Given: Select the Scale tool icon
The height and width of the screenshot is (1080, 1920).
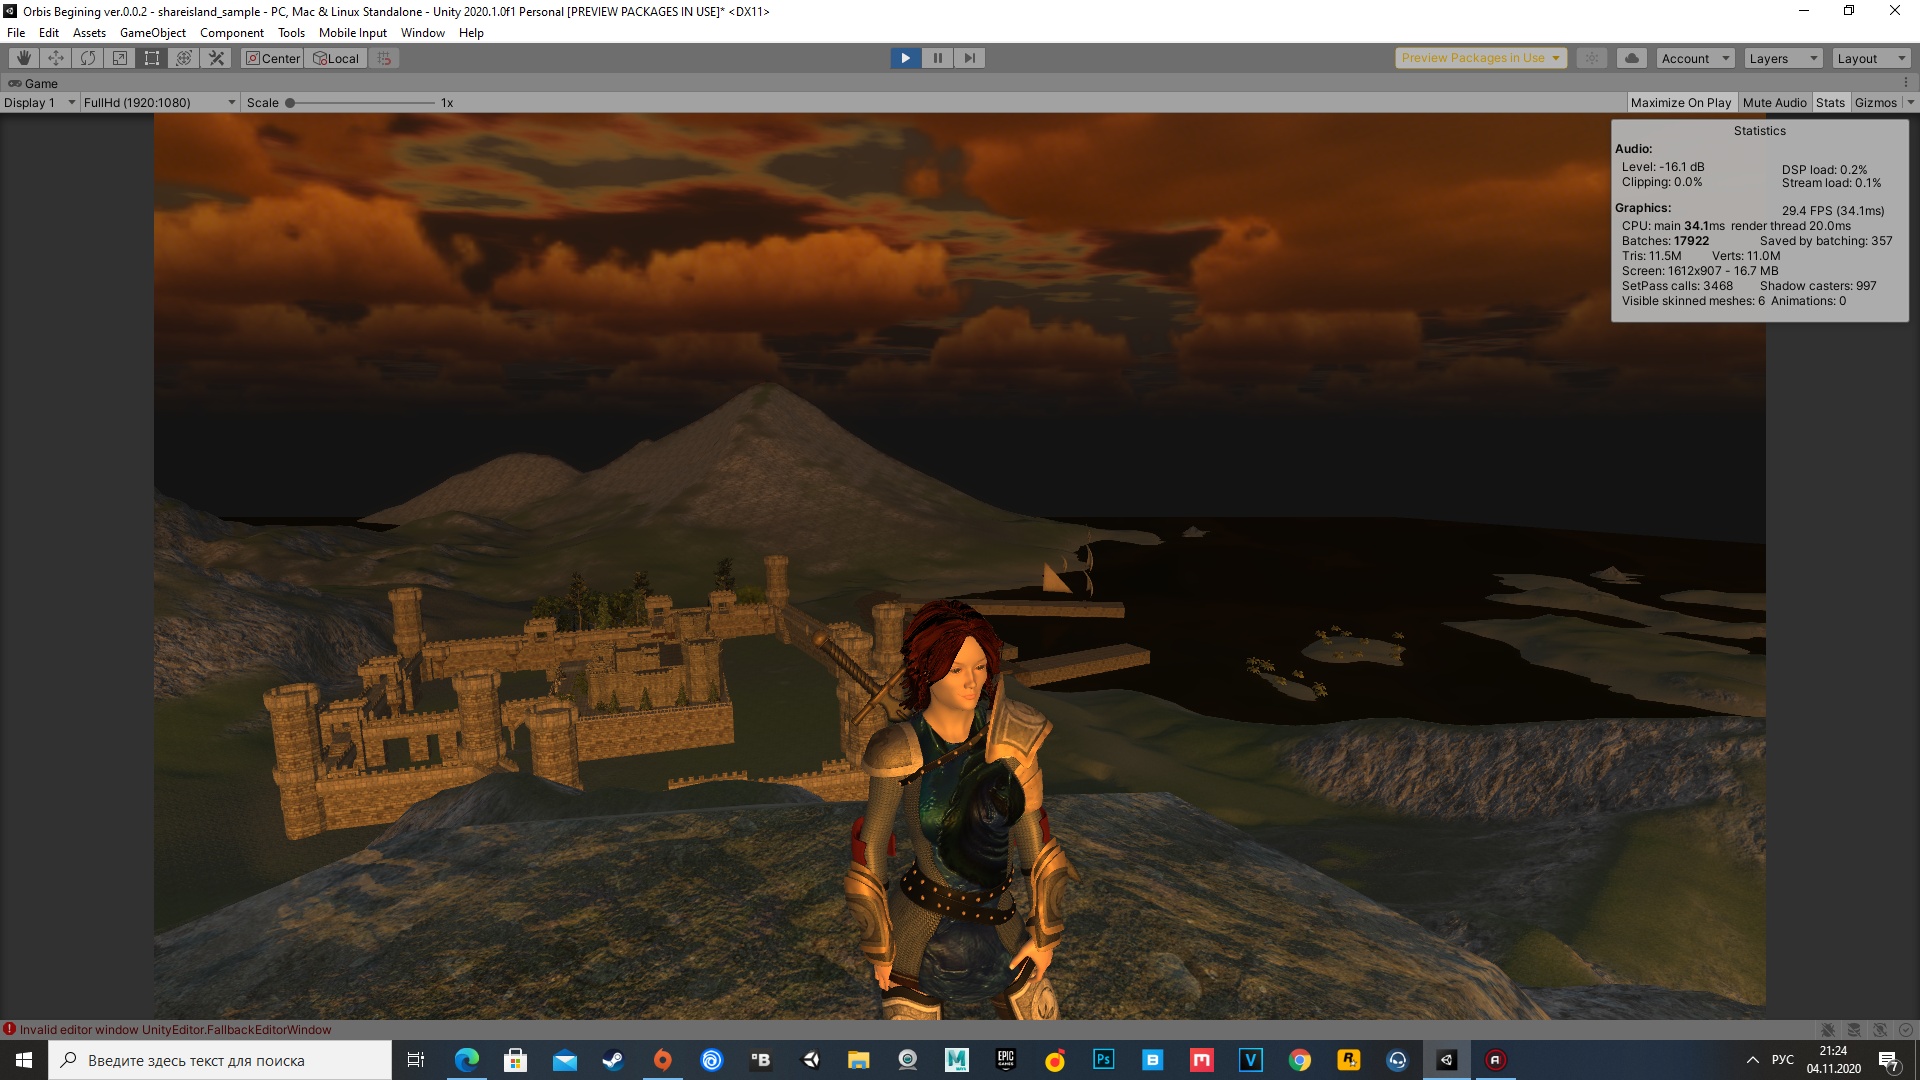Looking at the screenshot, I should click(120, 58).
